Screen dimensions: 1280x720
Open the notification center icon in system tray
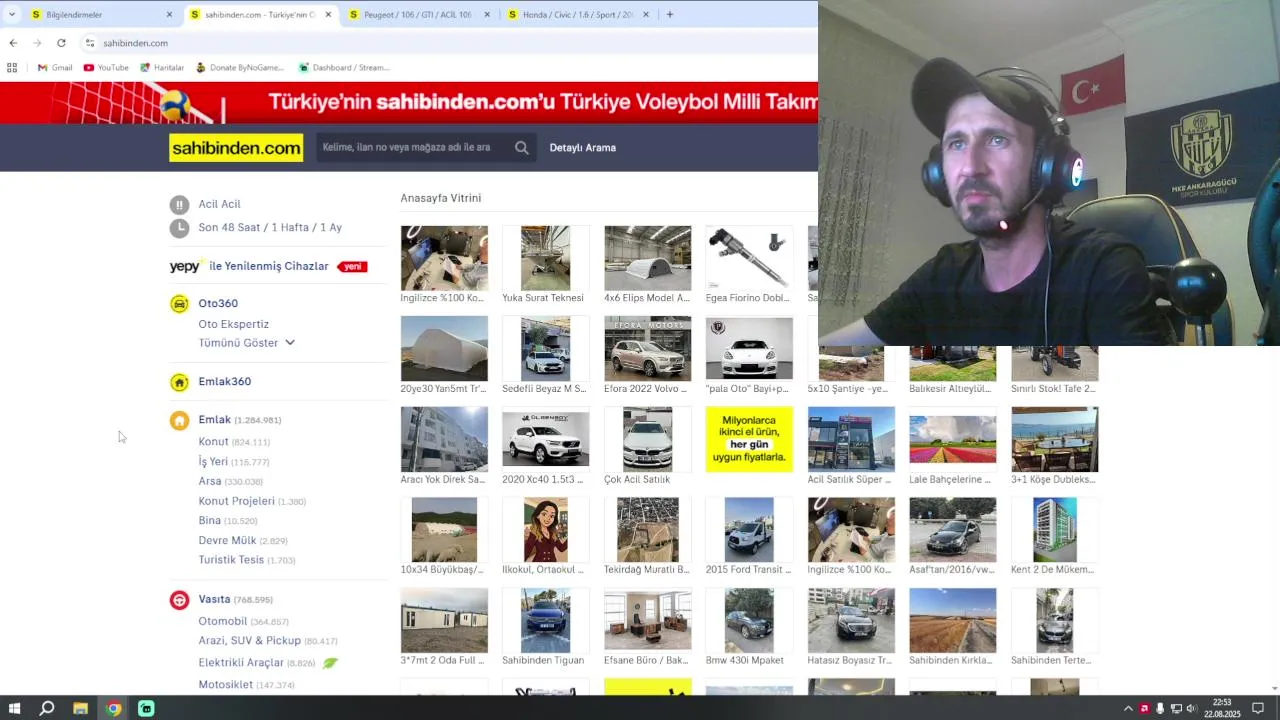click(1258, 709)
